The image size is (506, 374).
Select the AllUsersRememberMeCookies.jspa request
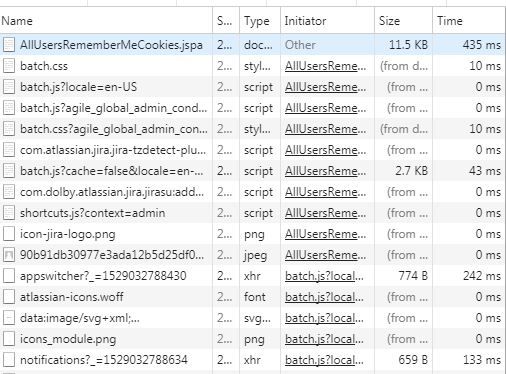[253, 45]
